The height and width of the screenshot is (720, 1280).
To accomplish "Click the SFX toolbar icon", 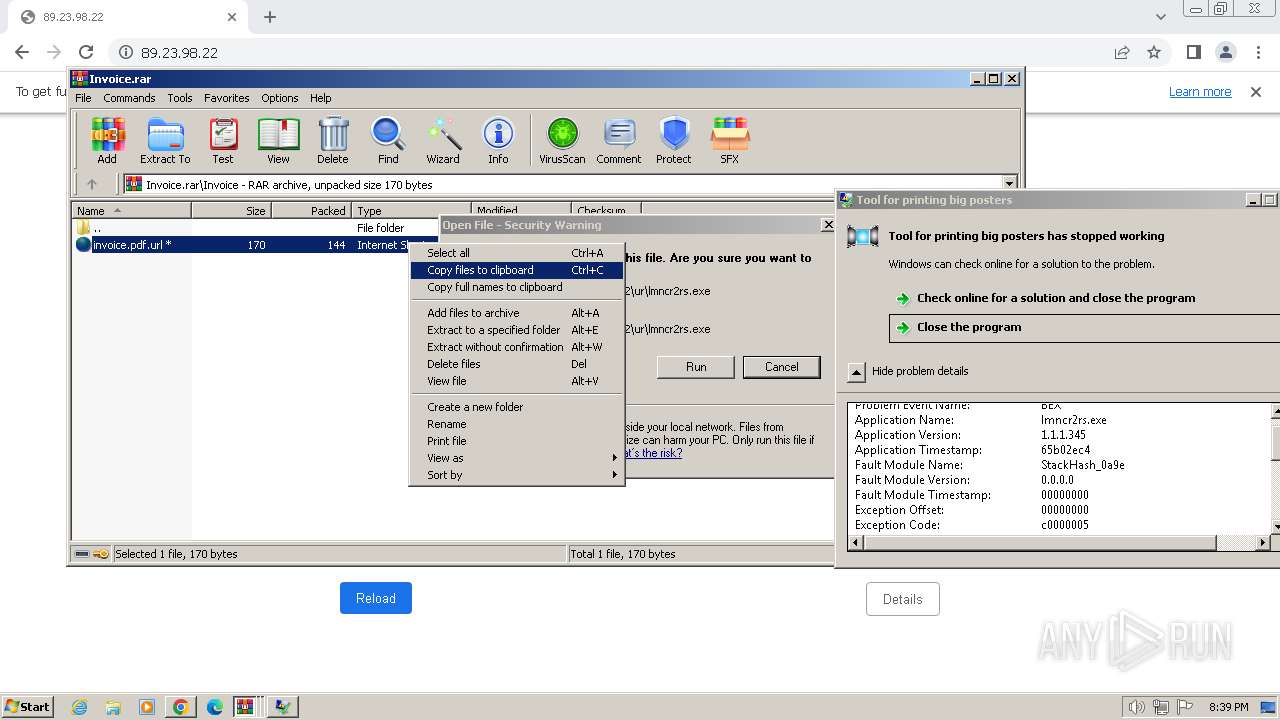I will [x=730, y=140].
